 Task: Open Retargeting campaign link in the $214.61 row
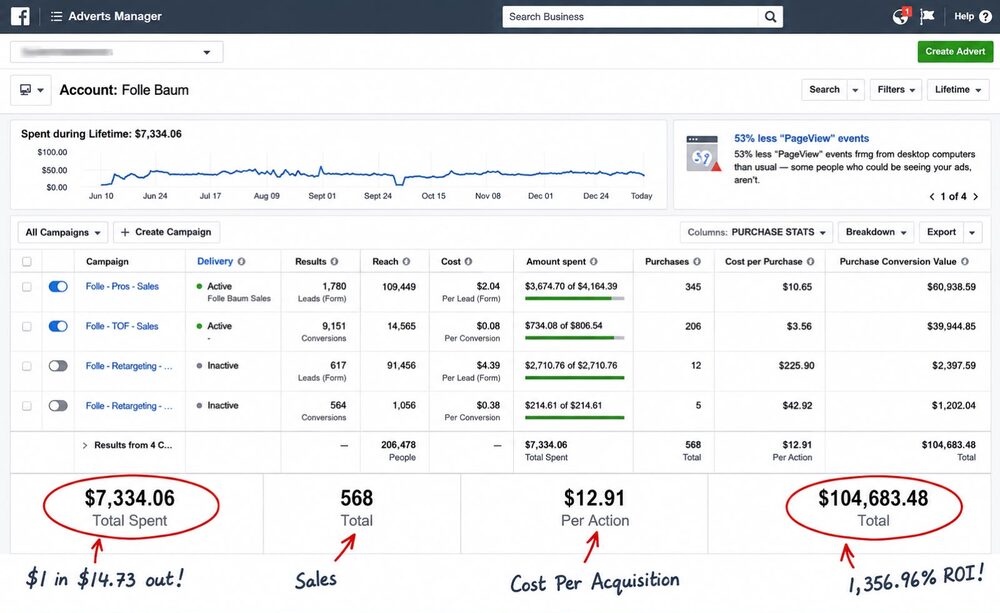coord(129,406)
